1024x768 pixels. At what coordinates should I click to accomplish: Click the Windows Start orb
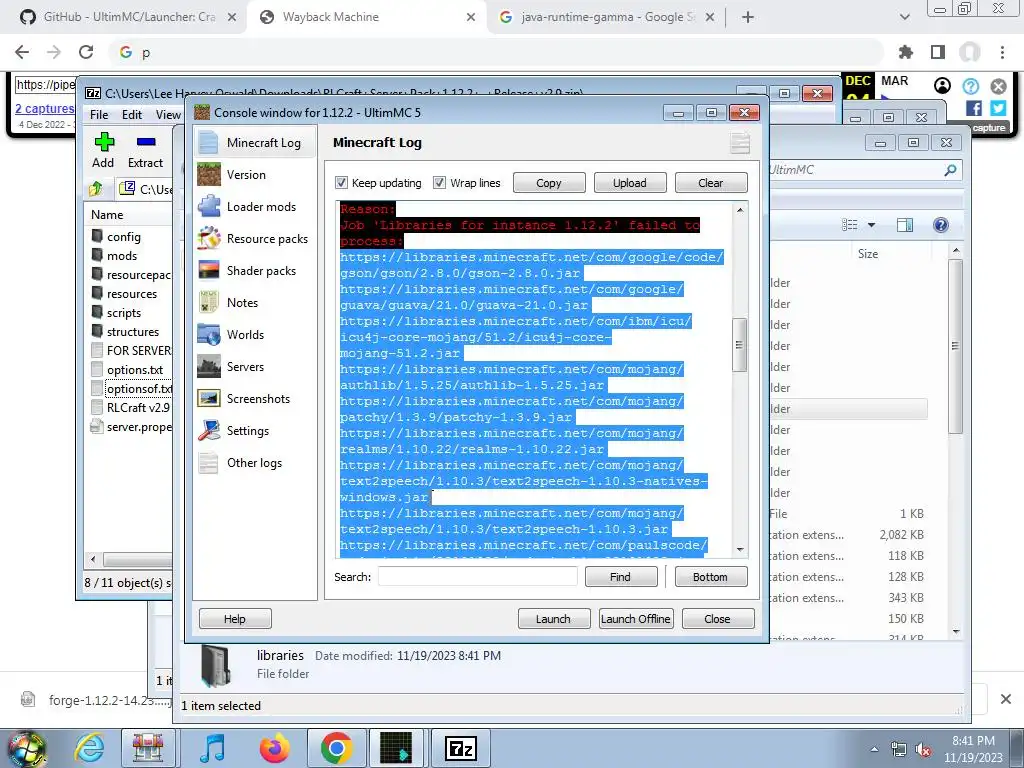(x=26, y=750)
